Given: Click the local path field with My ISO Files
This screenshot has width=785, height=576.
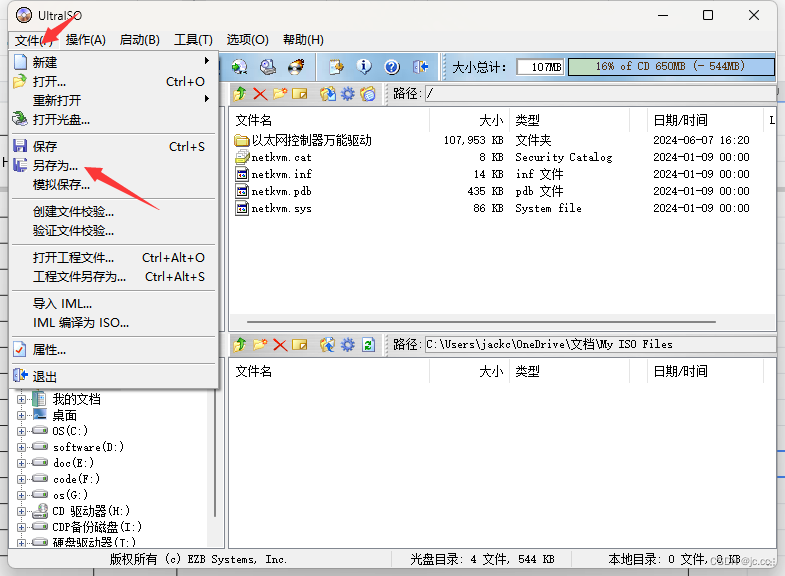Looking at the screenshot, I should point(600,344).
